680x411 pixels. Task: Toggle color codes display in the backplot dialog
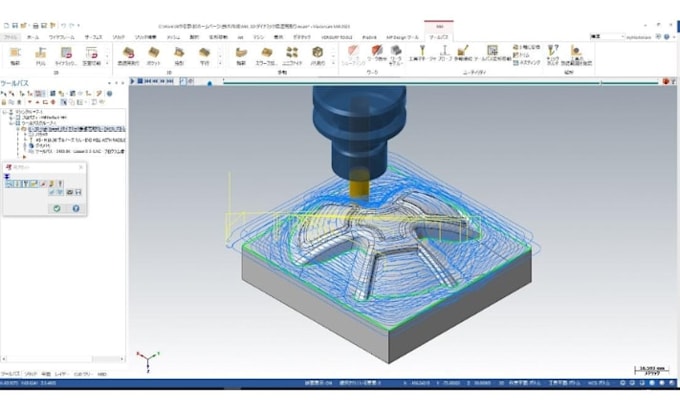coord(9,184)
